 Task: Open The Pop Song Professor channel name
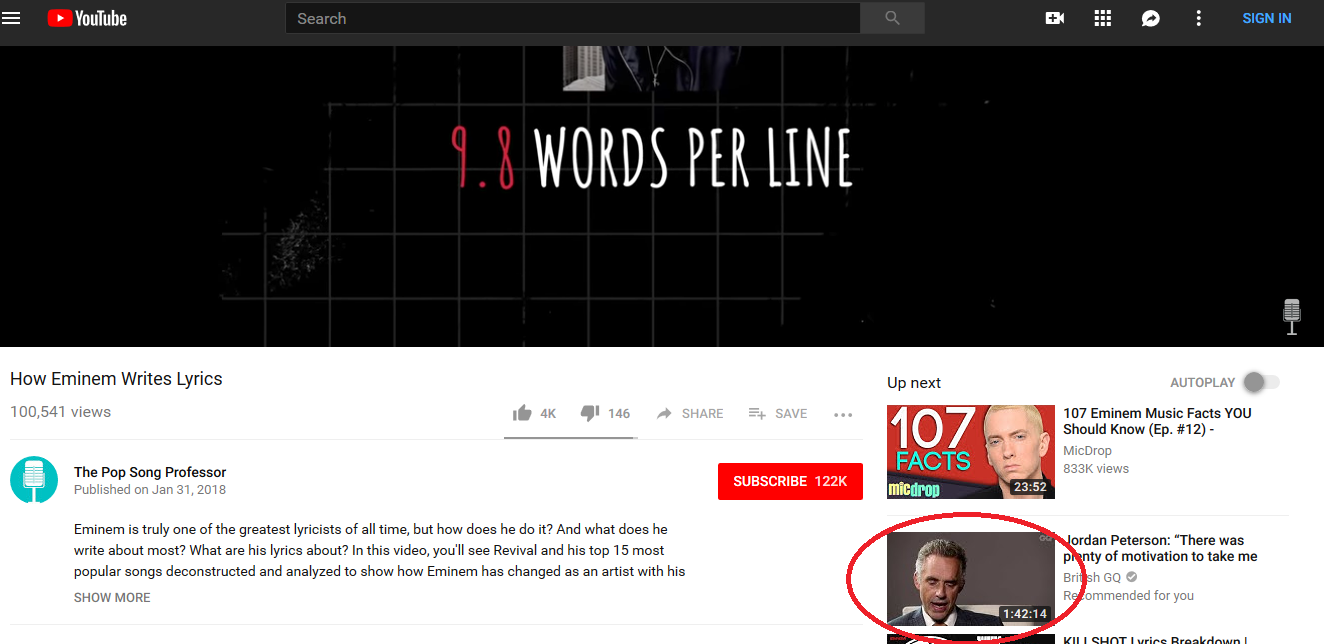point(150,472)
